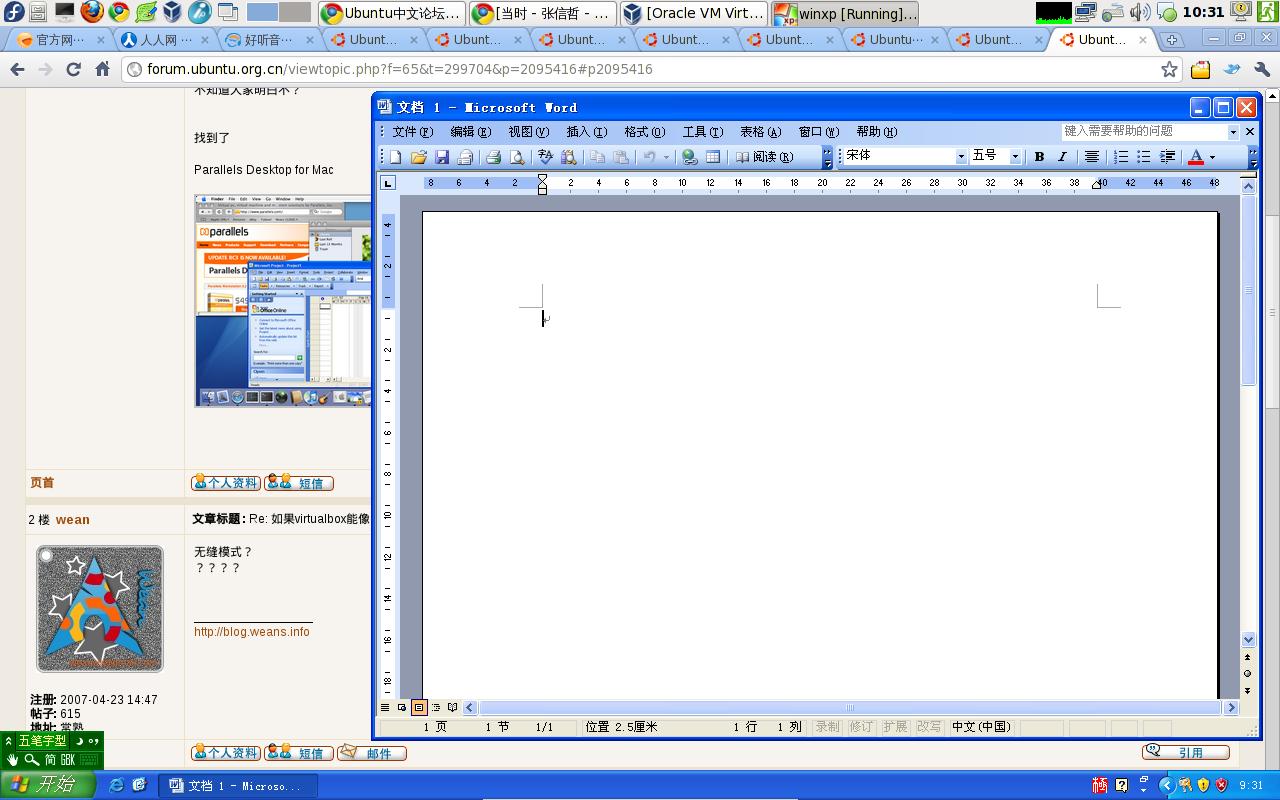The image size is (1280, 800).
Task: Bookmark this page with the star icon
Action: pos(1169,69)
